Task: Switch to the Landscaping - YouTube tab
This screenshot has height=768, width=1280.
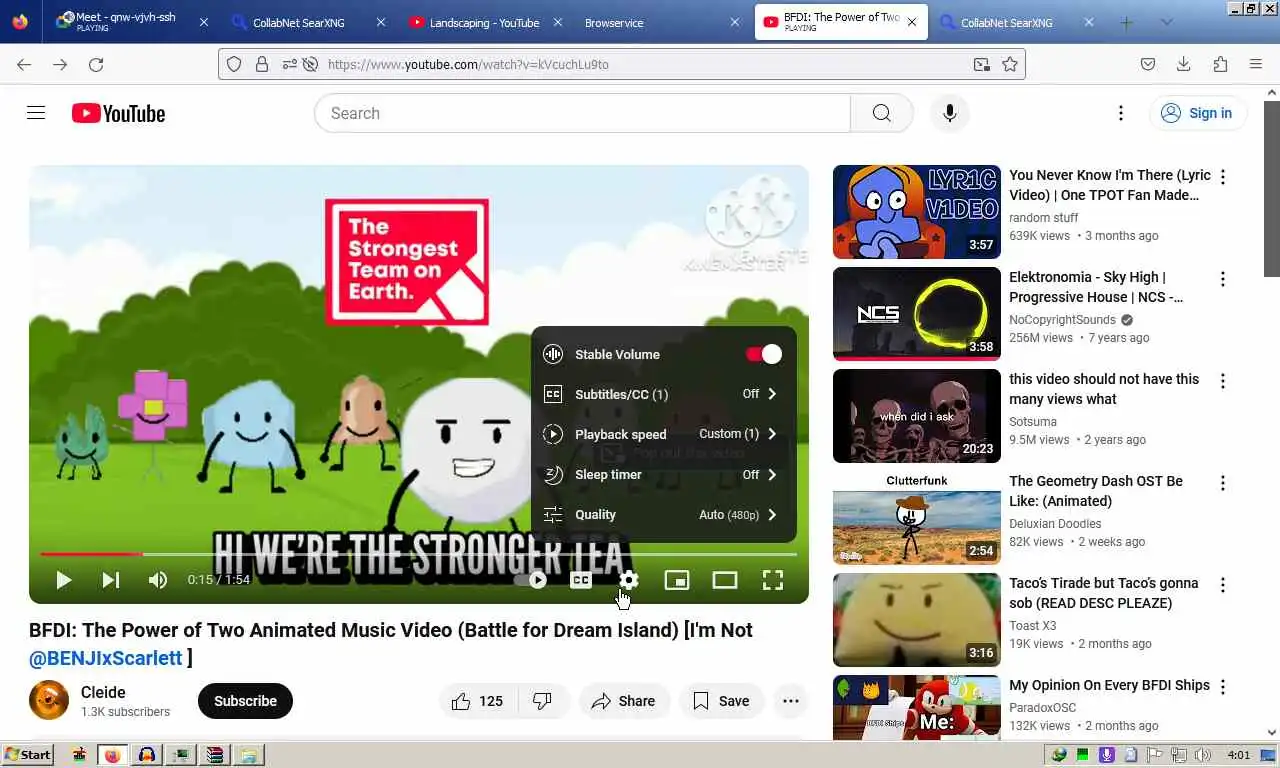Action: (x=484, y=22)
